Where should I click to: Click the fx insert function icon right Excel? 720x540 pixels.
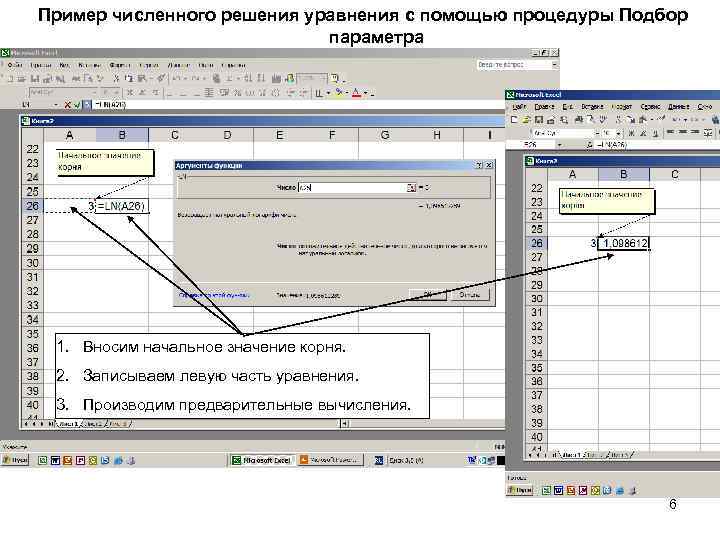(x=590, y=145)
